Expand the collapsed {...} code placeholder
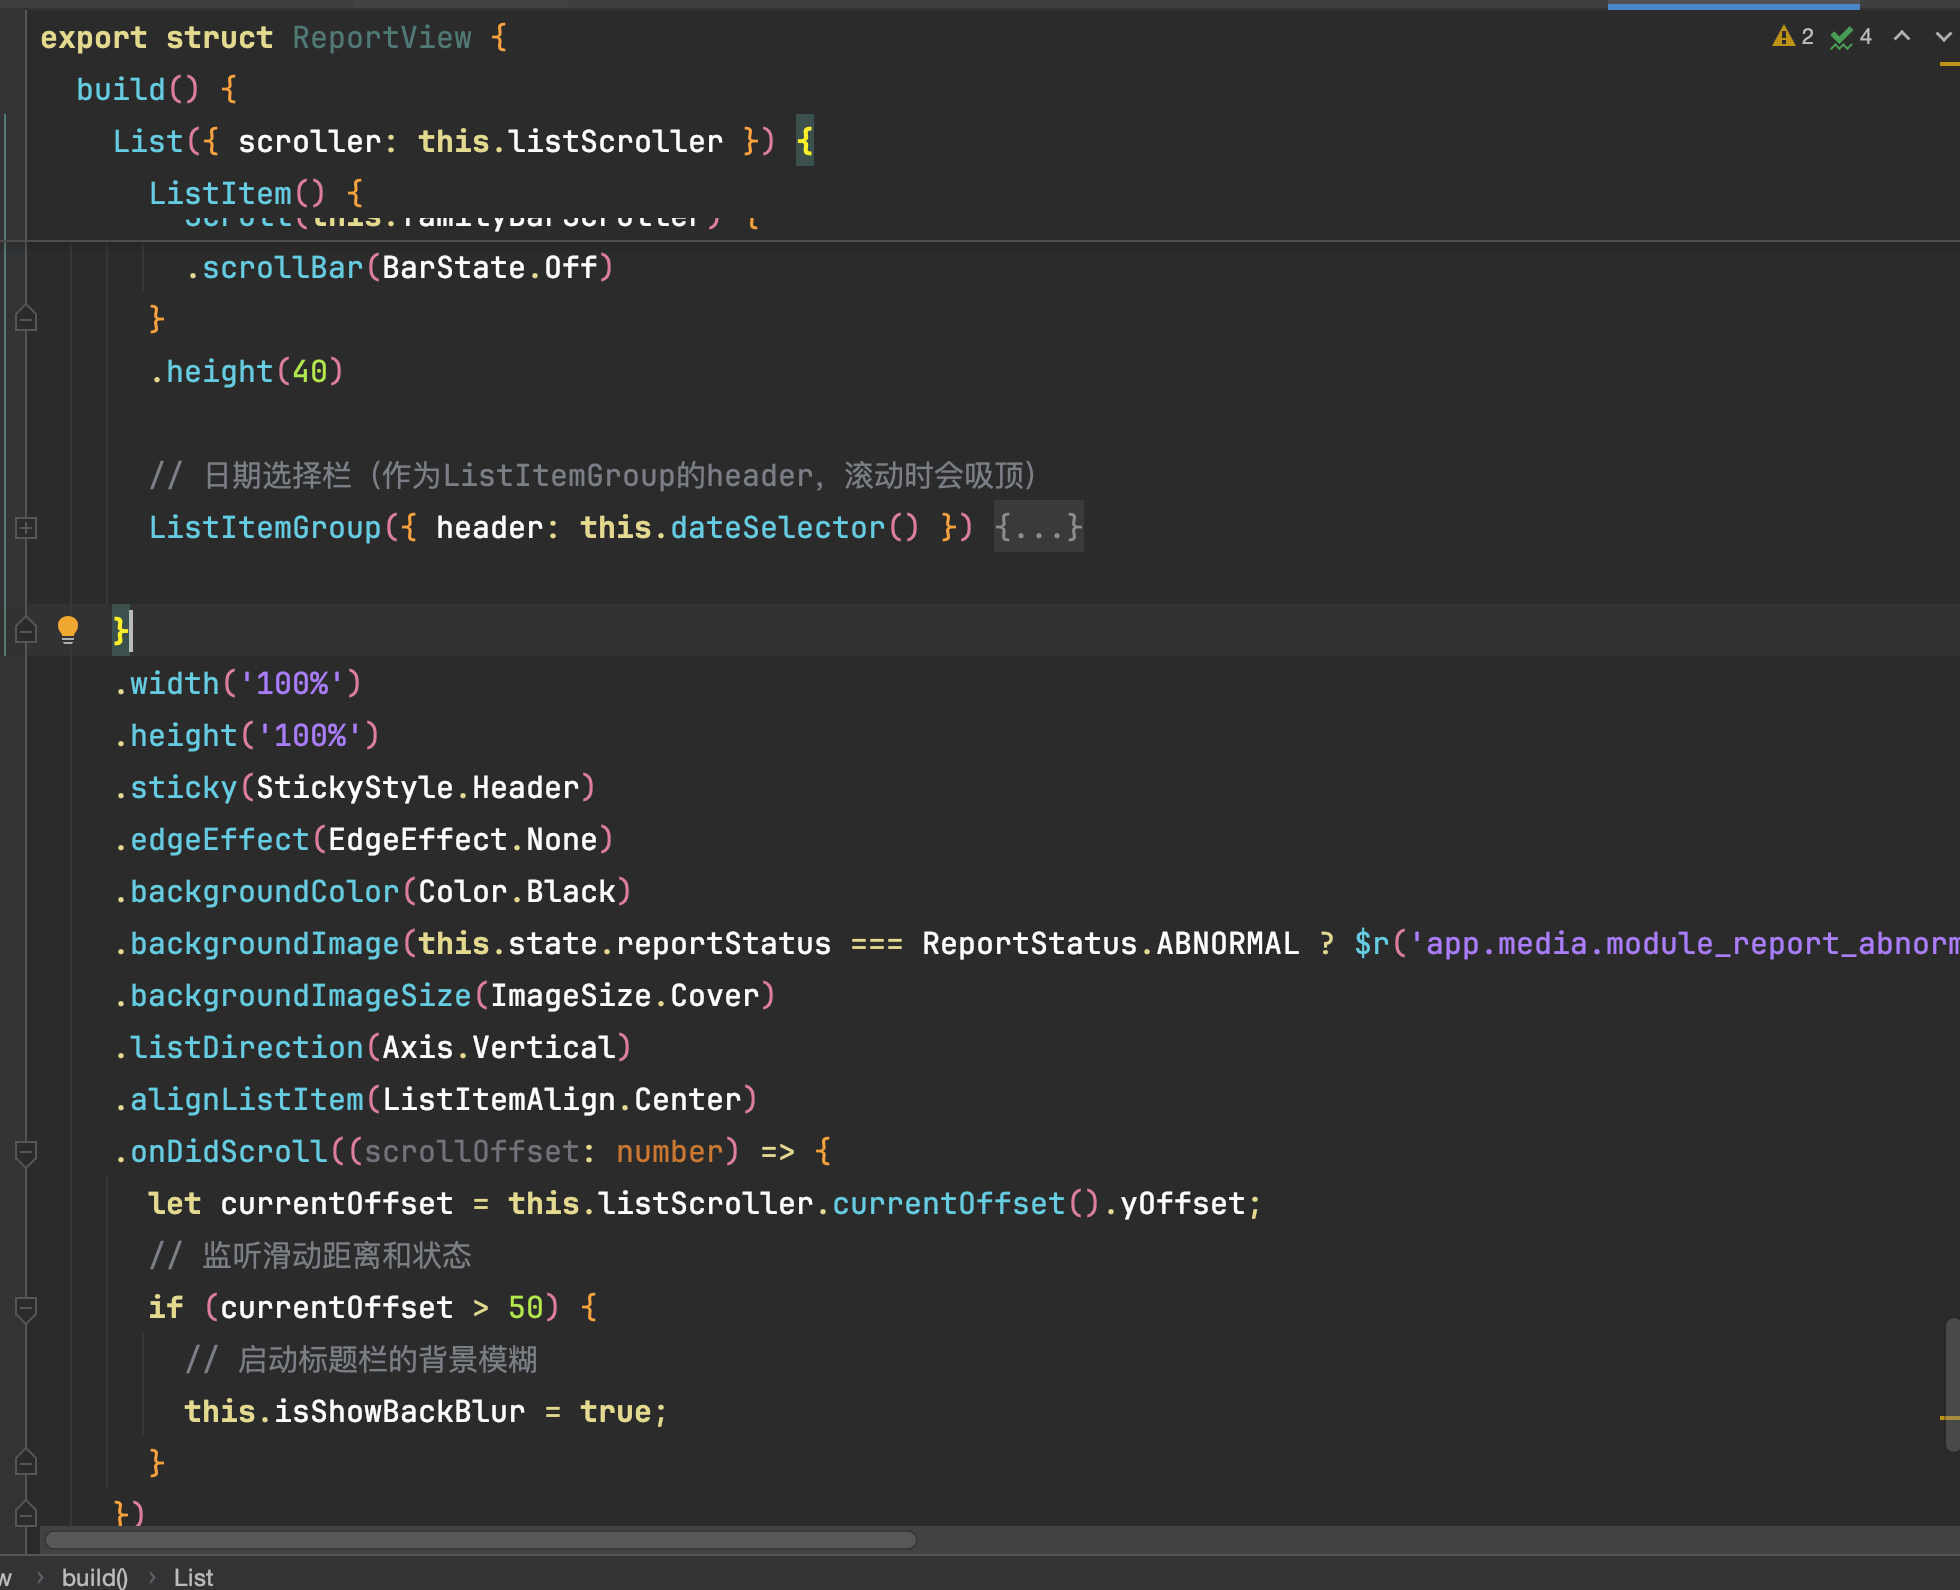The height and width of the screenshot is (1590, 1960). [1038, 527]
